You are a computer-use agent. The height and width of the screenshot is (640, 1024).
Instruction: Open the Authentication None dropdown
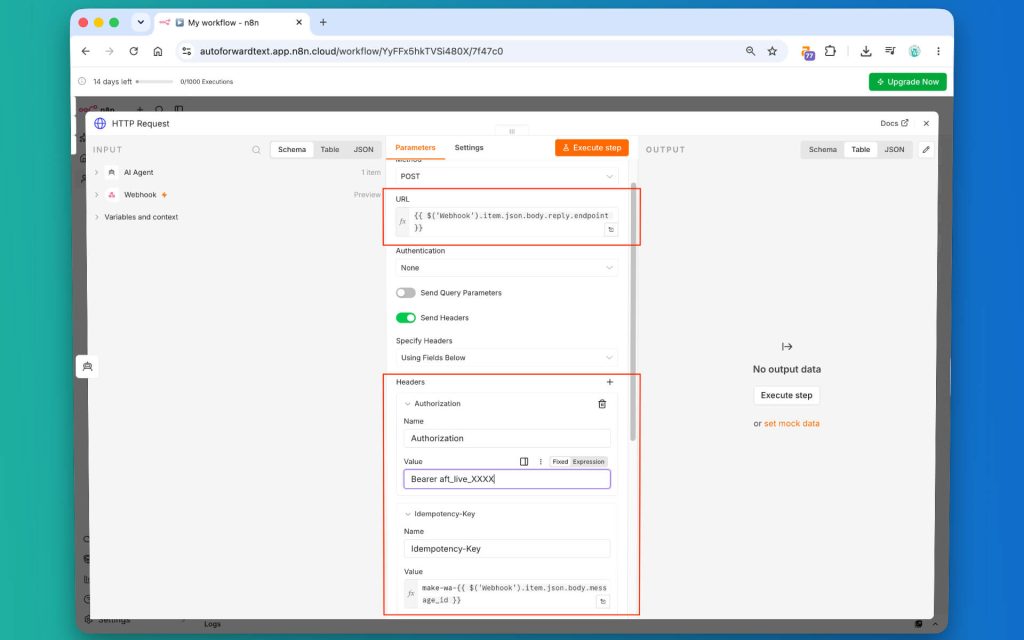point(507,268)
